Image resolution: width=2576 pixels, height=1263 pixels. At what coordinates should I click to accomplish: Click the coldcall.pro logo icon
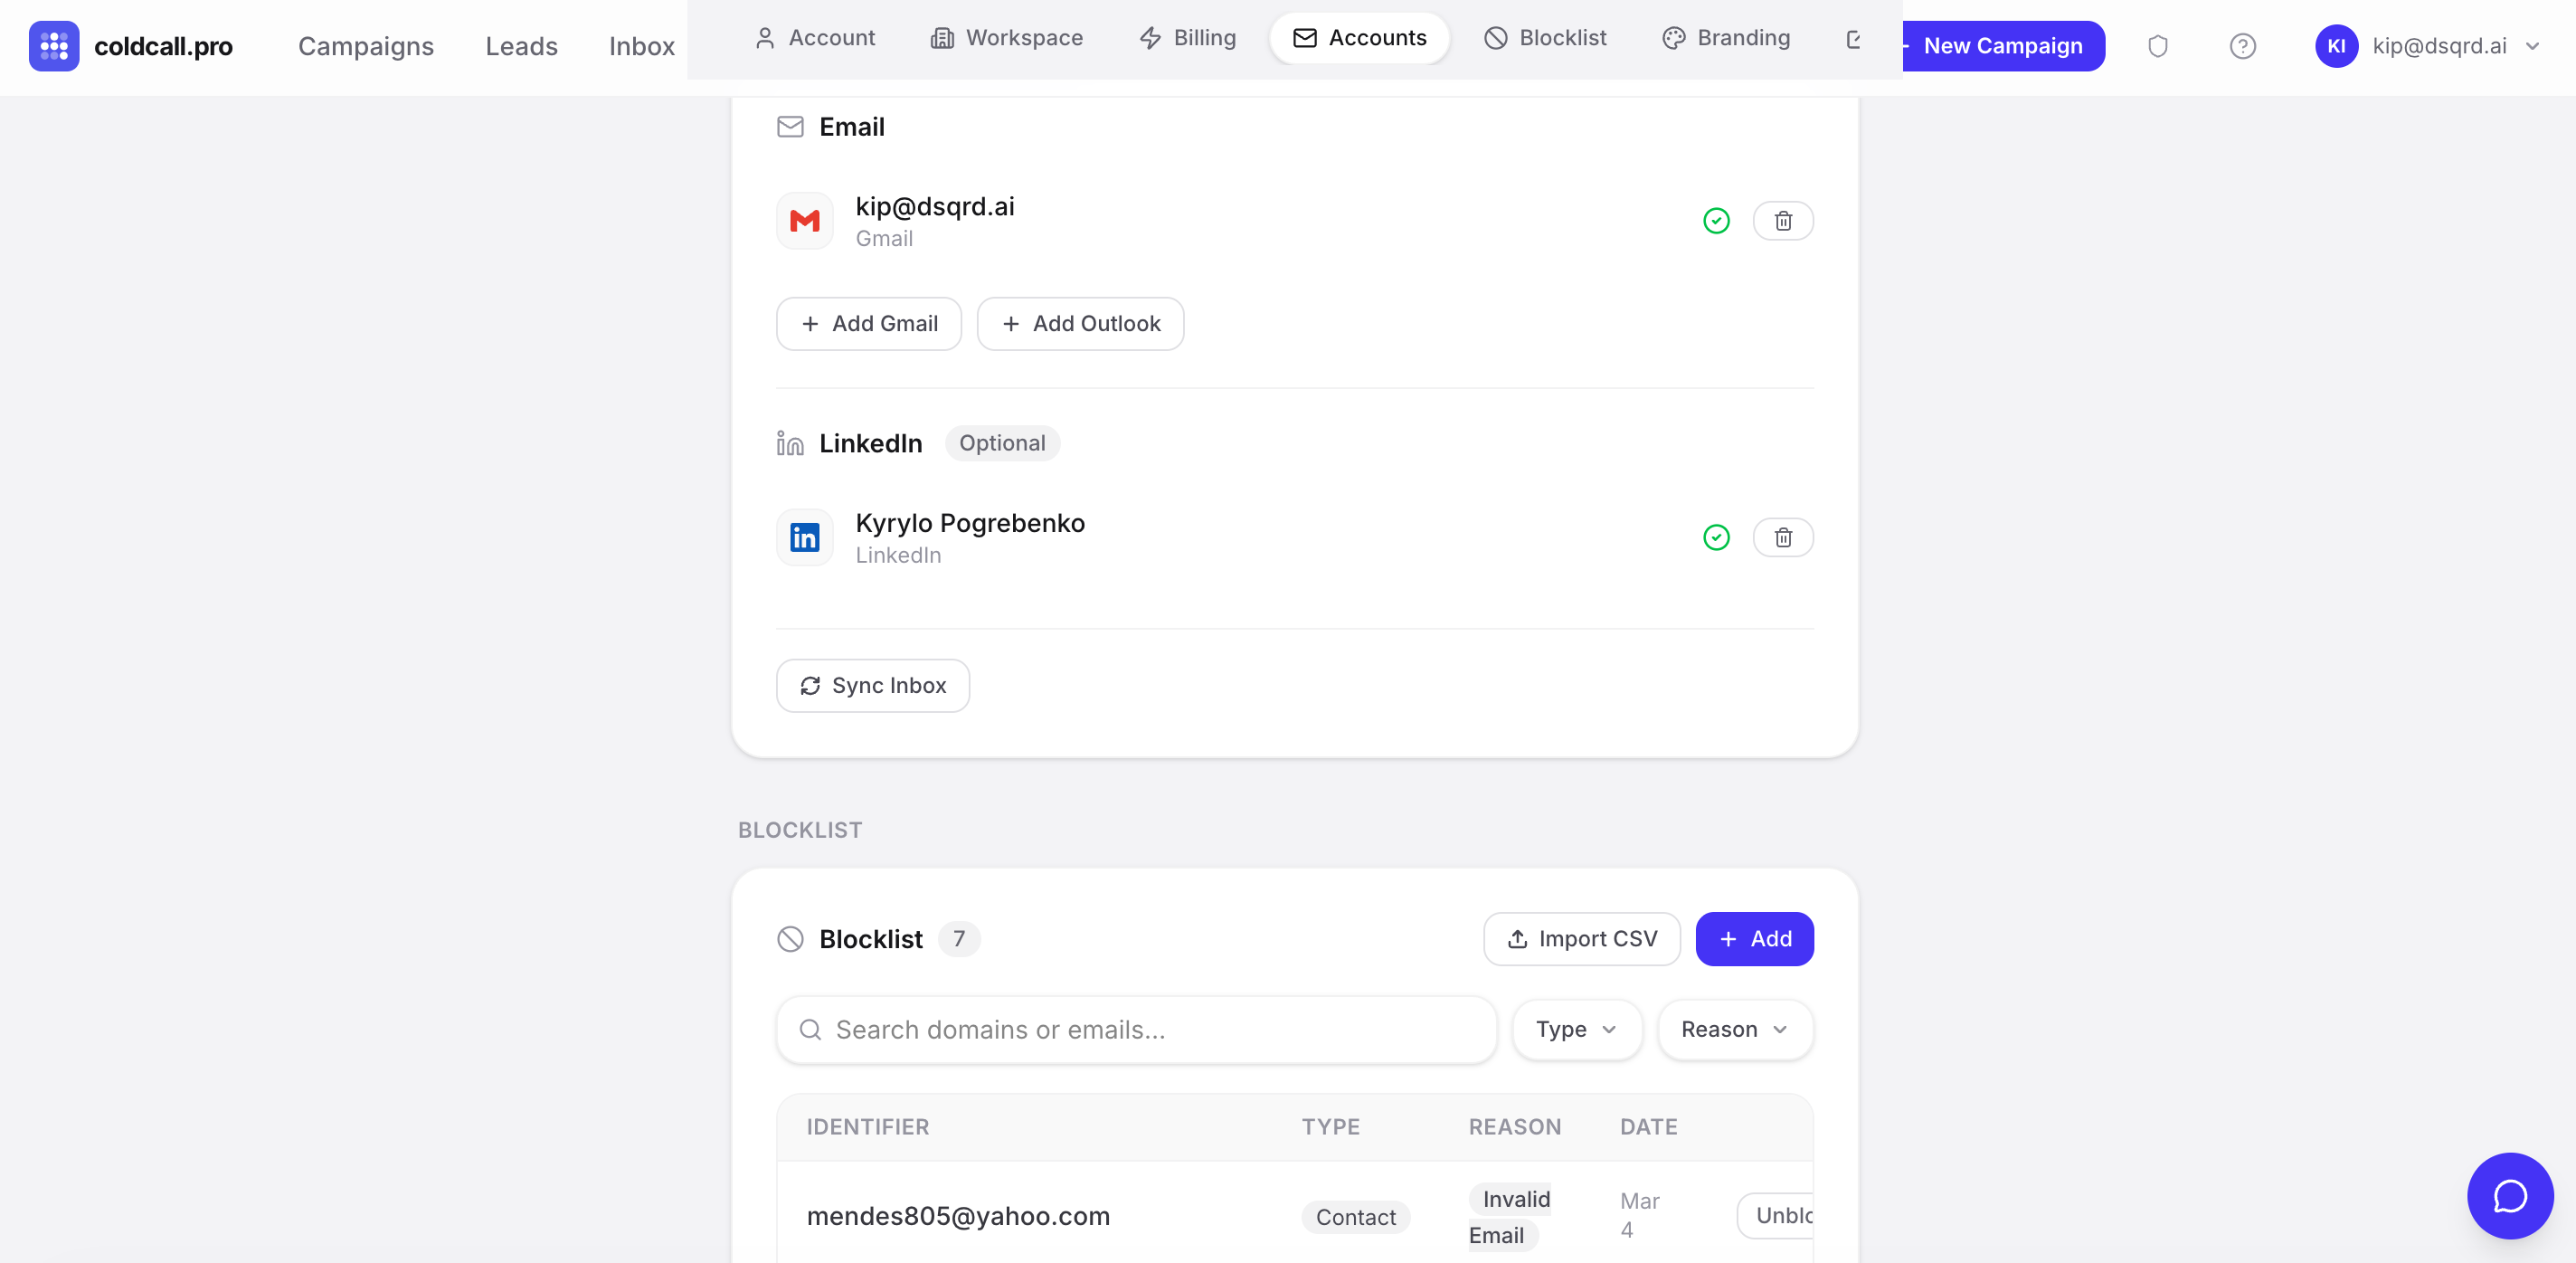pos(54,46)
